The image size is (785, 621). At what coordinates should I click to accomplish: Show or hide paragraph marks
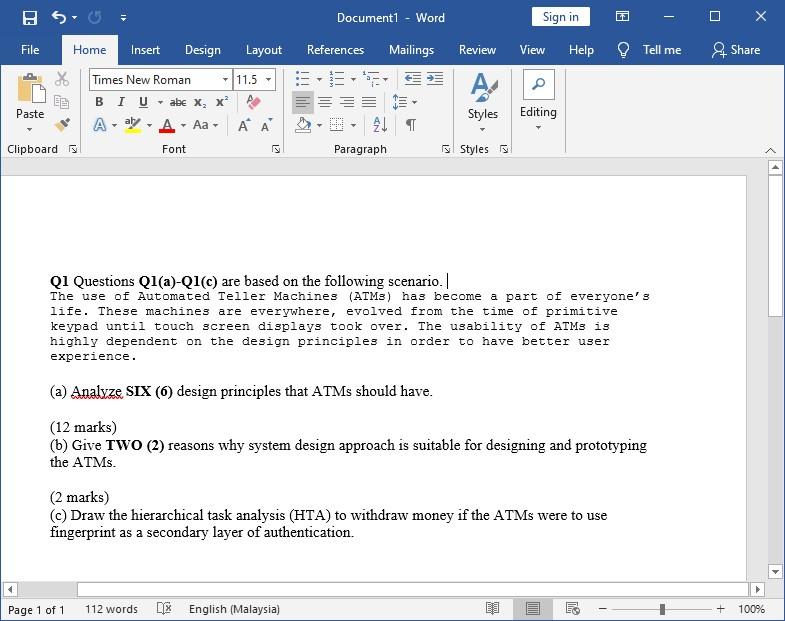[x=411, y=125]
